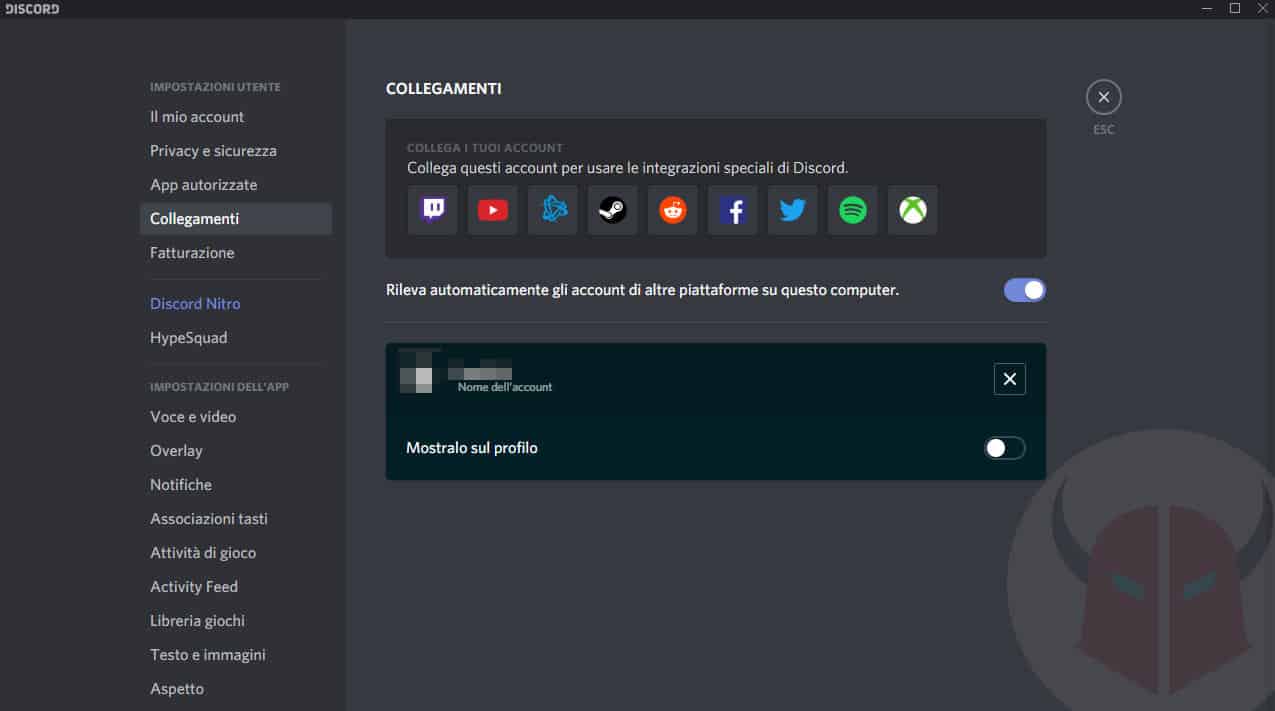This screenshot has height=711, width=1275.
Task: Open Activity Feed settings
Action: coord(236,587)
